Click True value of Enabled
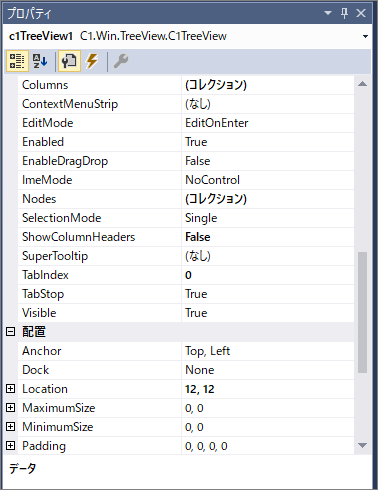 [196, 142]
